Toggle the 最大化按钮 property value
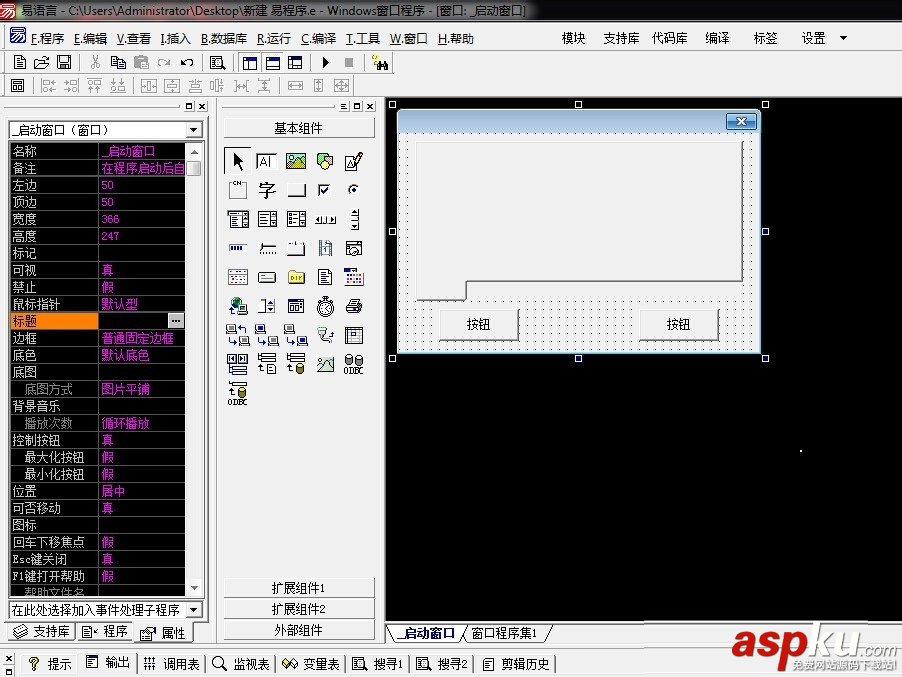The width and height of the screenshot is (902, 677). coord(142,457)
